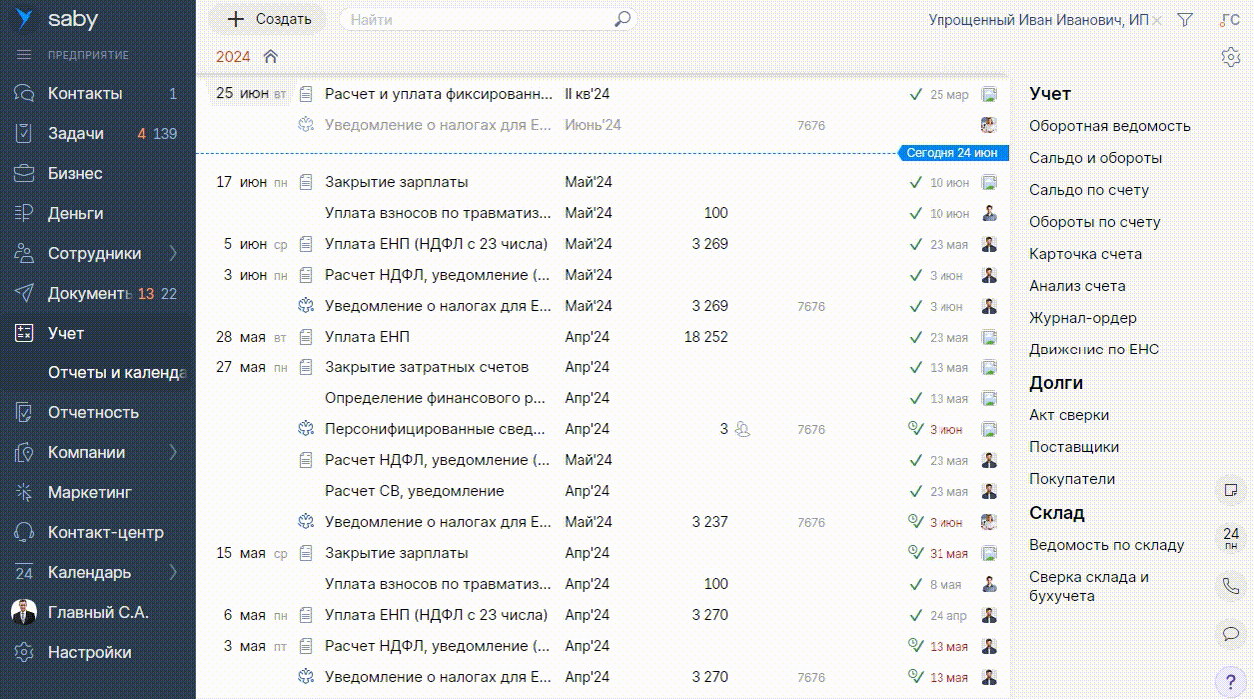
Task: Open the sticky notes icon
Action: (1230, 490)
